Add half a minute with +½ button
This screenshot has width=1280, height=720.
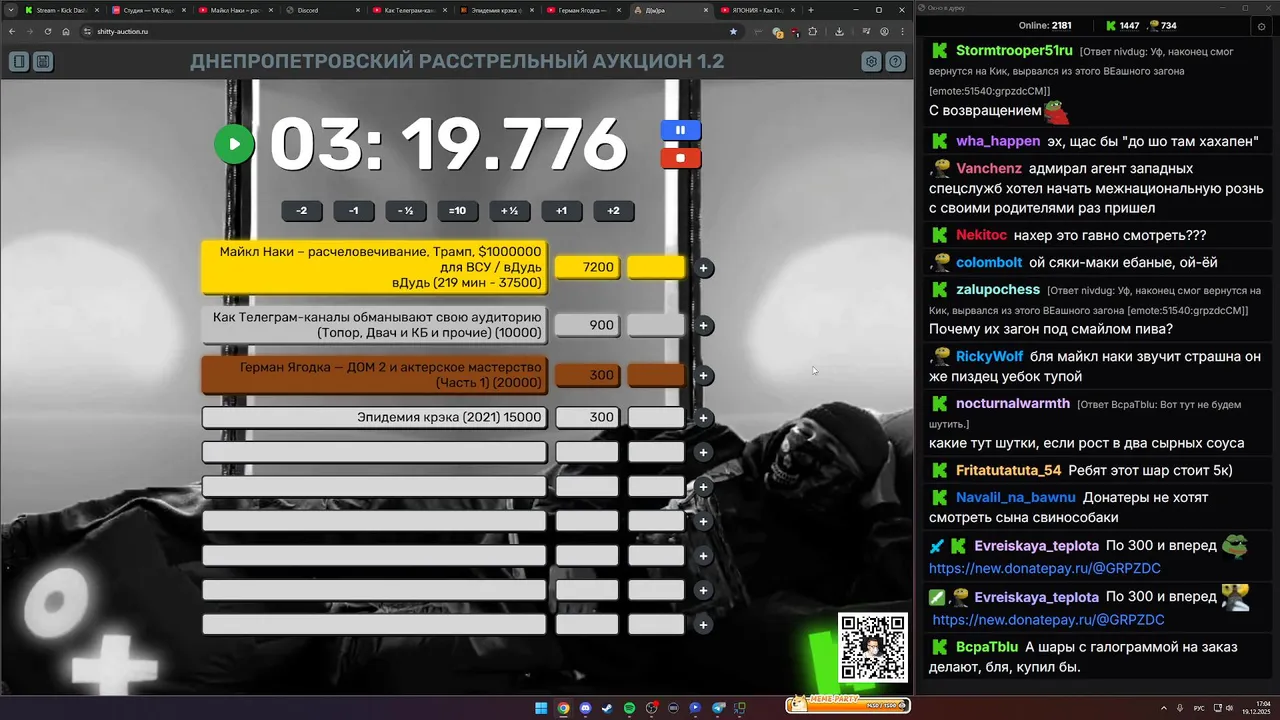(x=509, y=210)
